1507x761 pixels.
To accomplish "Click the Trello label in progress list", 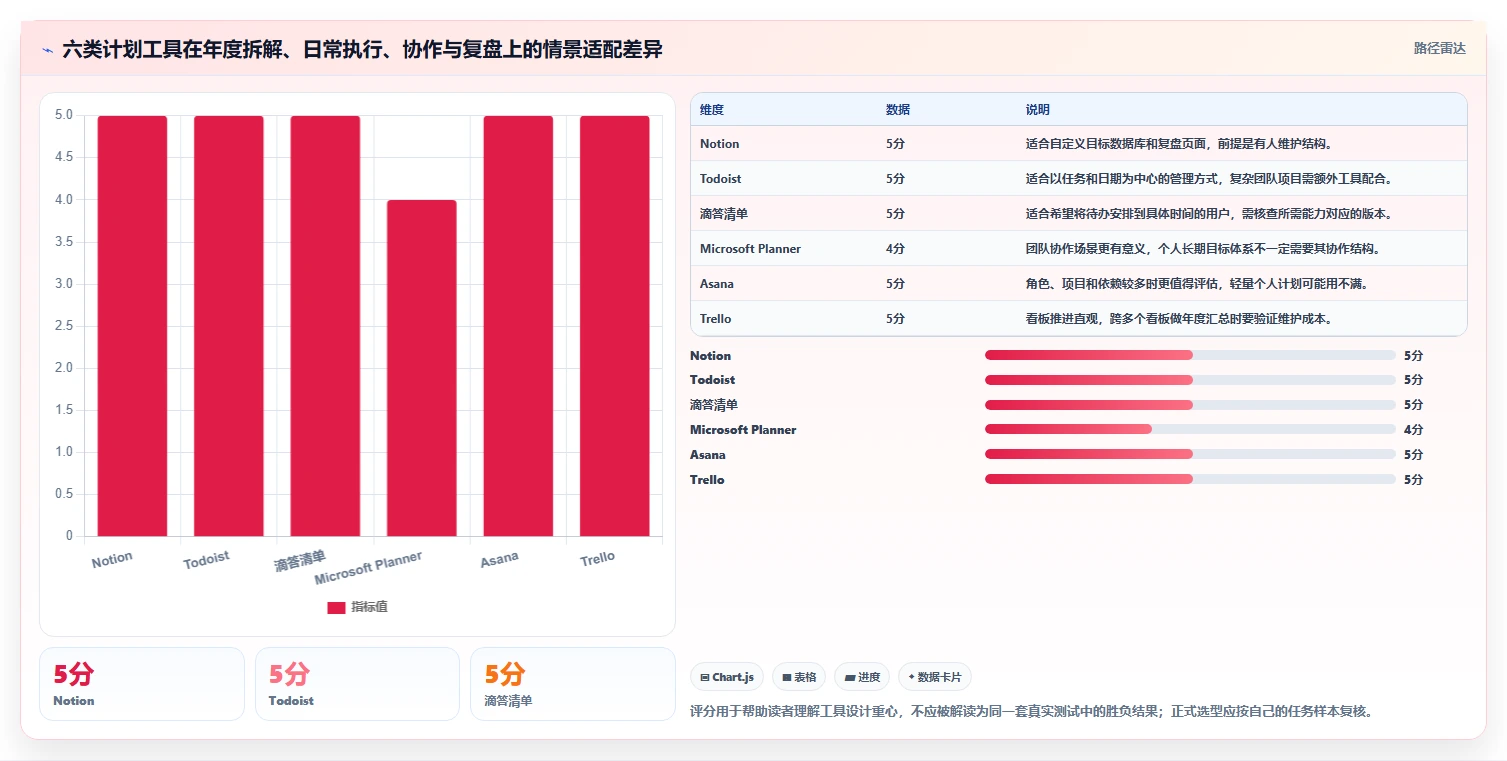I will [707, 480].
